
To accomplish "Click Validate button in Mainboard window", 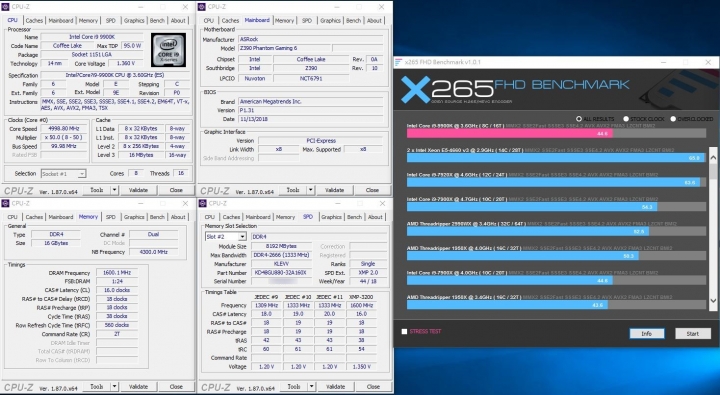I will [335, 190].
